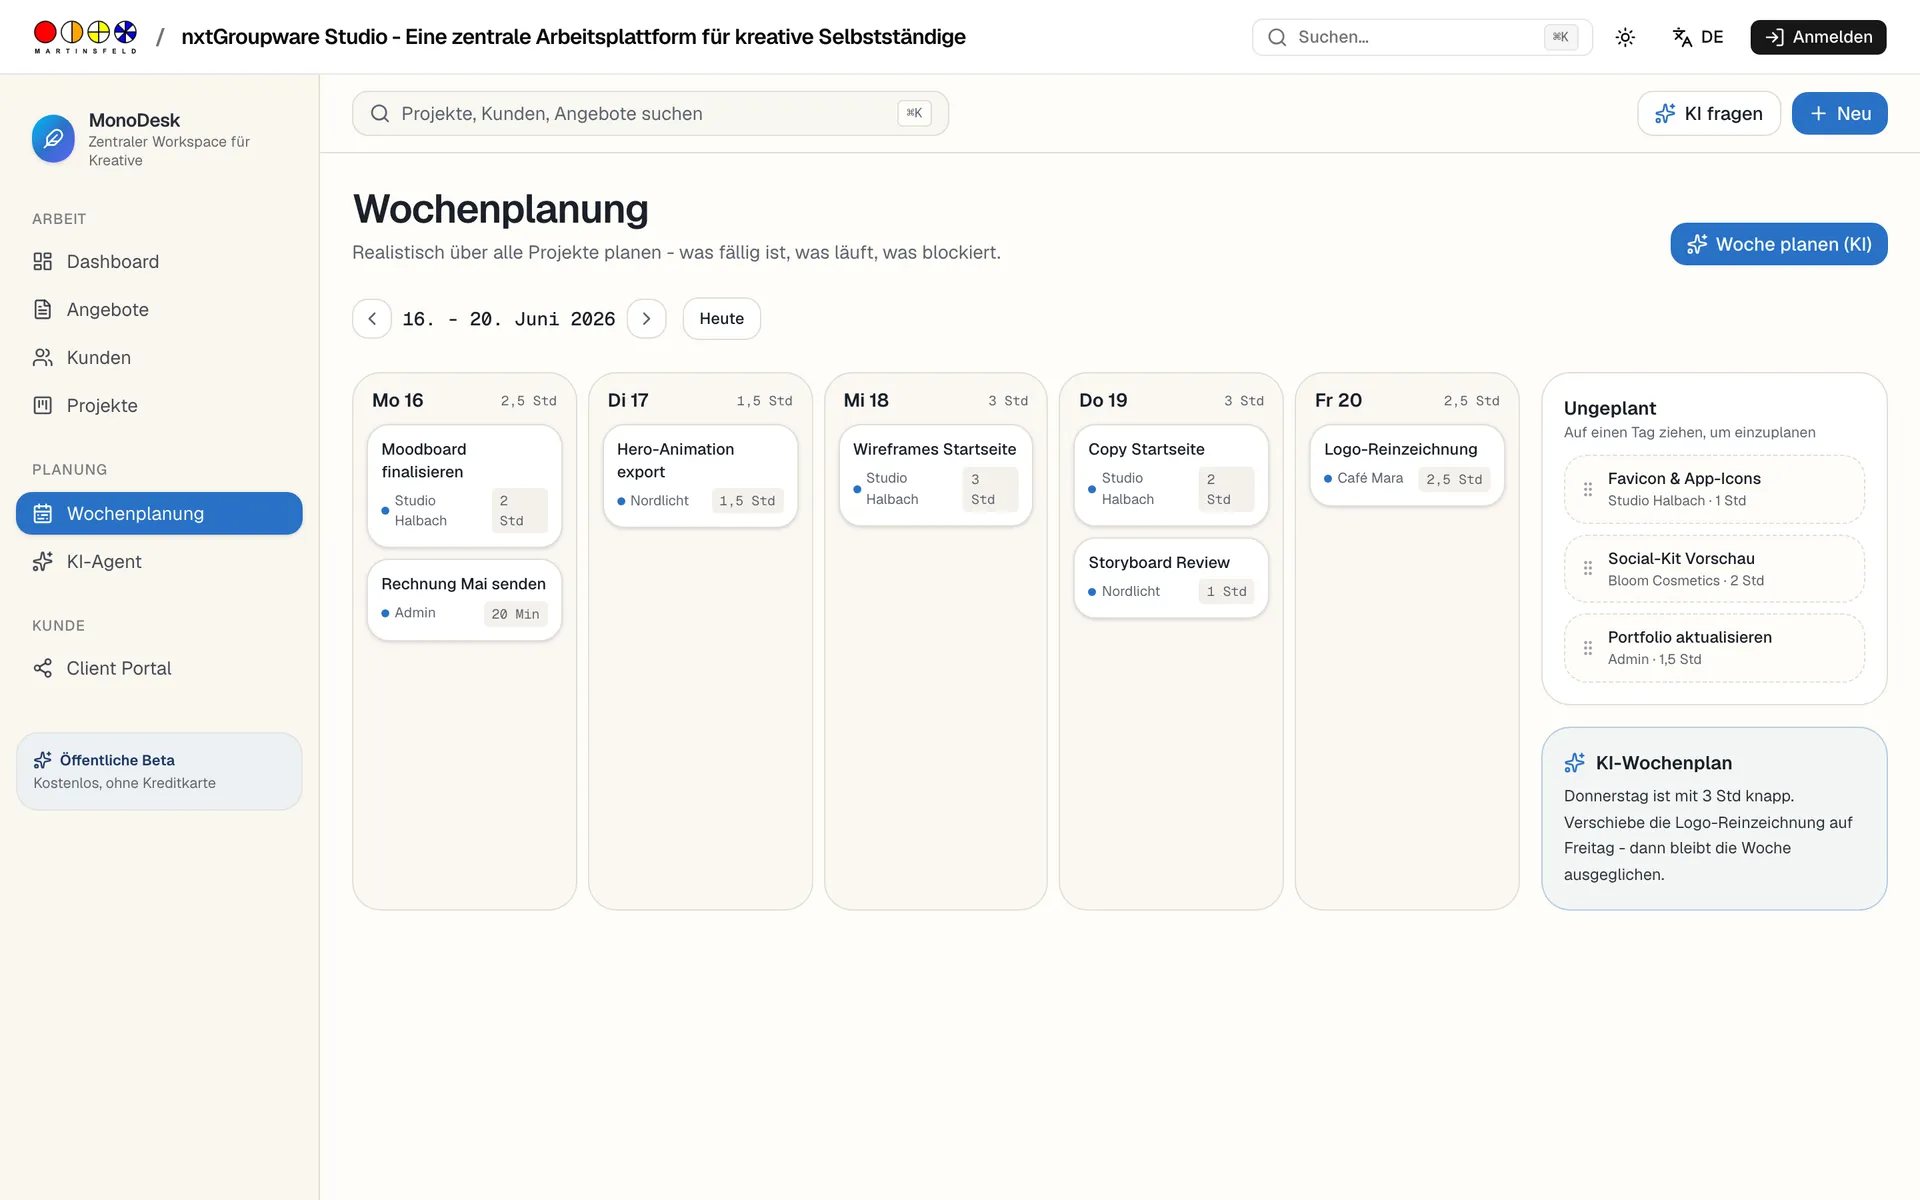Open the DE language selector
Image resolution: width=1920 pixels, height=1200 pixels.
(1697, 37)
